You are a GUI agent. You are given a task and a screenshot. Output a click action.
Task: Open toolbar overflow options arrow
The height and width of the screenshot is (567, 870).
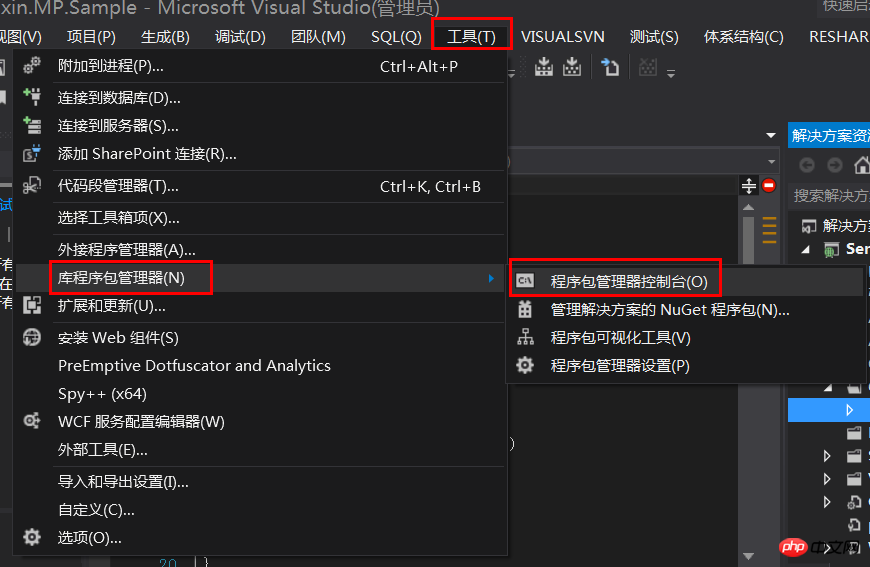point(671,73)
